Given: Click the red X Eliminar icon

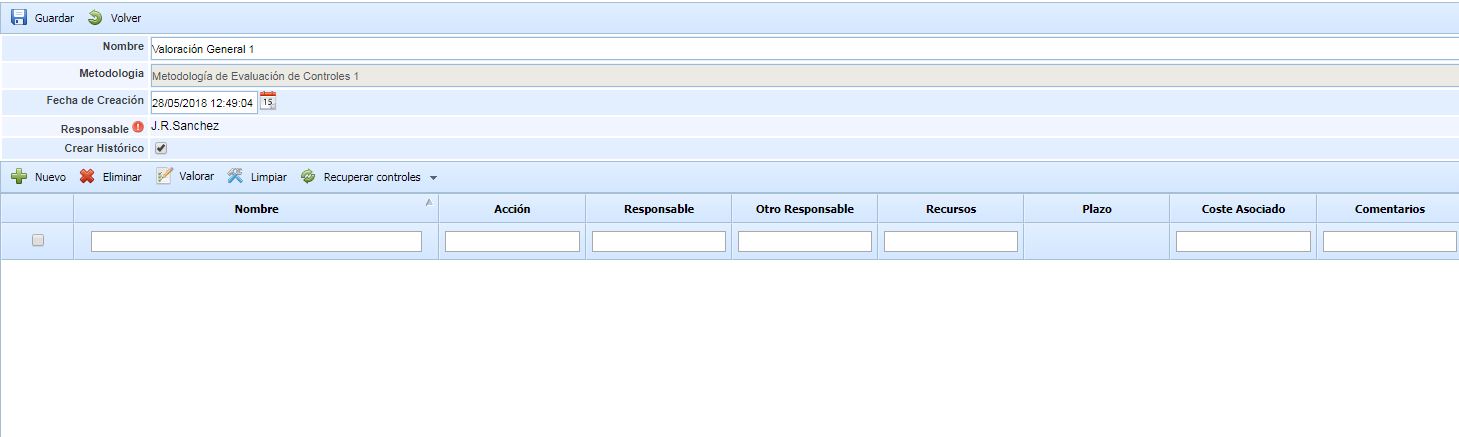Looking at the screenshot, I should coord(88,177).
